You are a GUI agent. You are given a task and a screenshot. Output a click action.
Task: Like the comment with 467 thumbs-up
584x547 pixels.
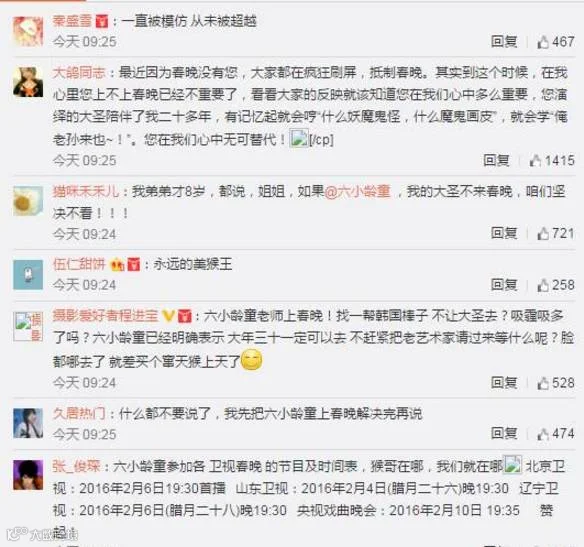(x=543, y=42)
